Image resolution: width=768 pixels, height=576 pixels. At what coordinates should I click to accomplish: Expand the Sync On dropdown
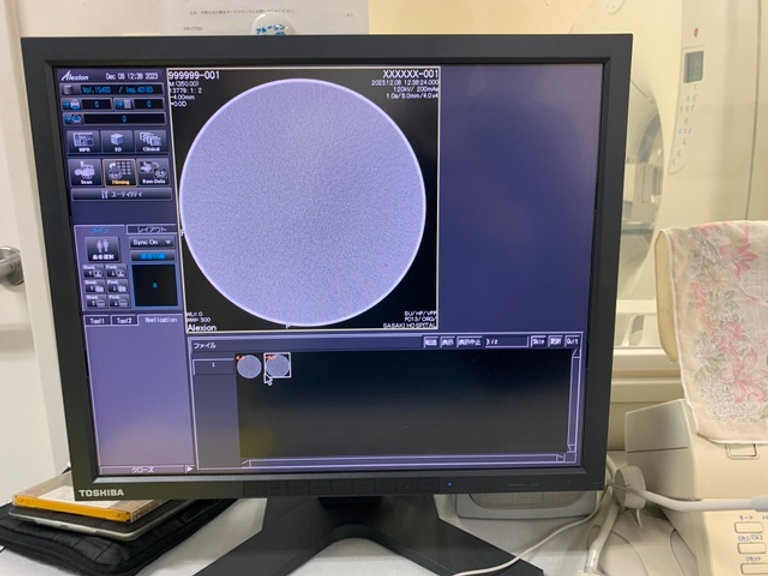153,242
